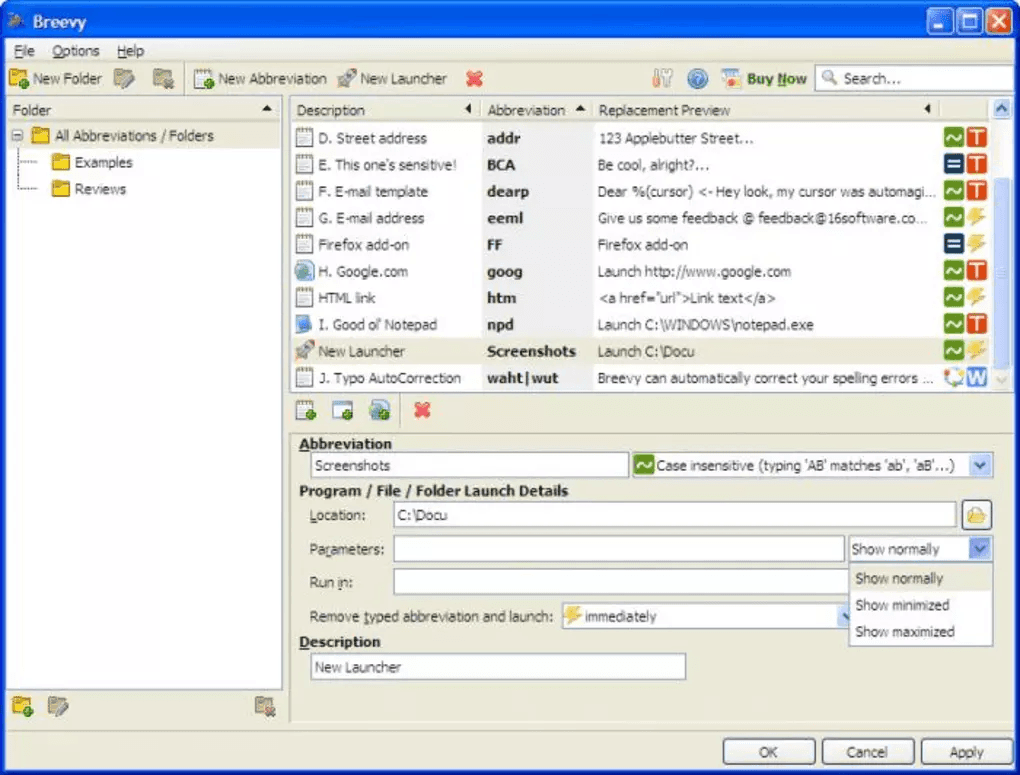
Task: Browse for a location with the folder button
Action: (x=976, y=516)
